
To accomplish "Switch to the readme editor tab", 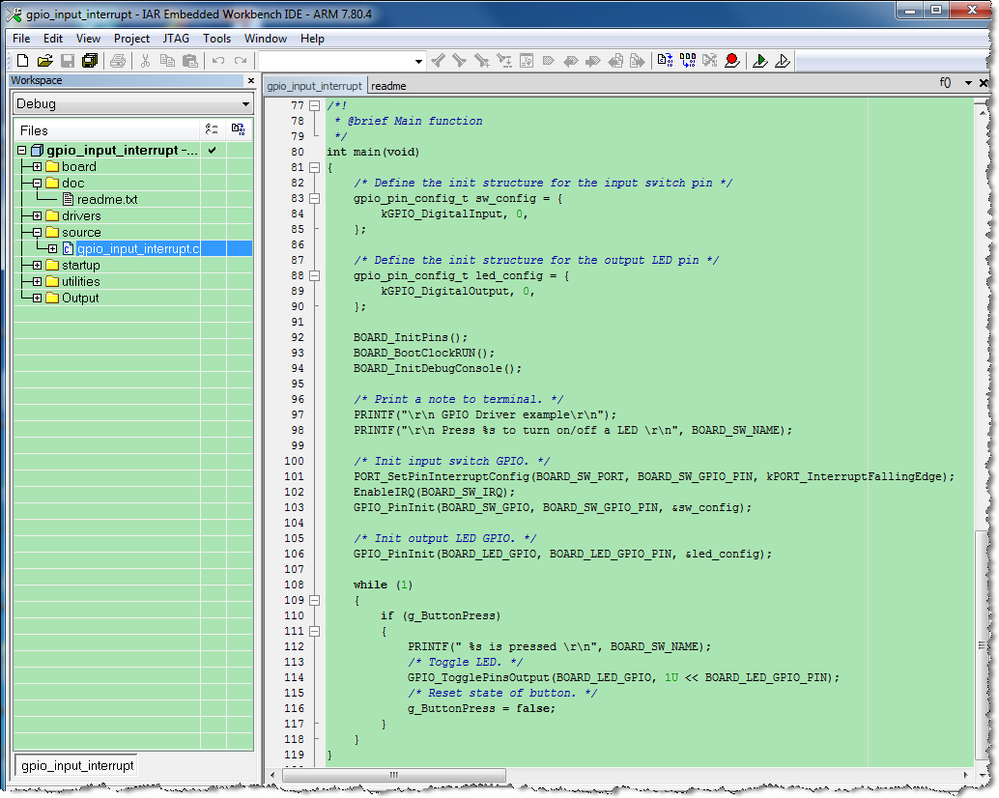I will [389, 86].
